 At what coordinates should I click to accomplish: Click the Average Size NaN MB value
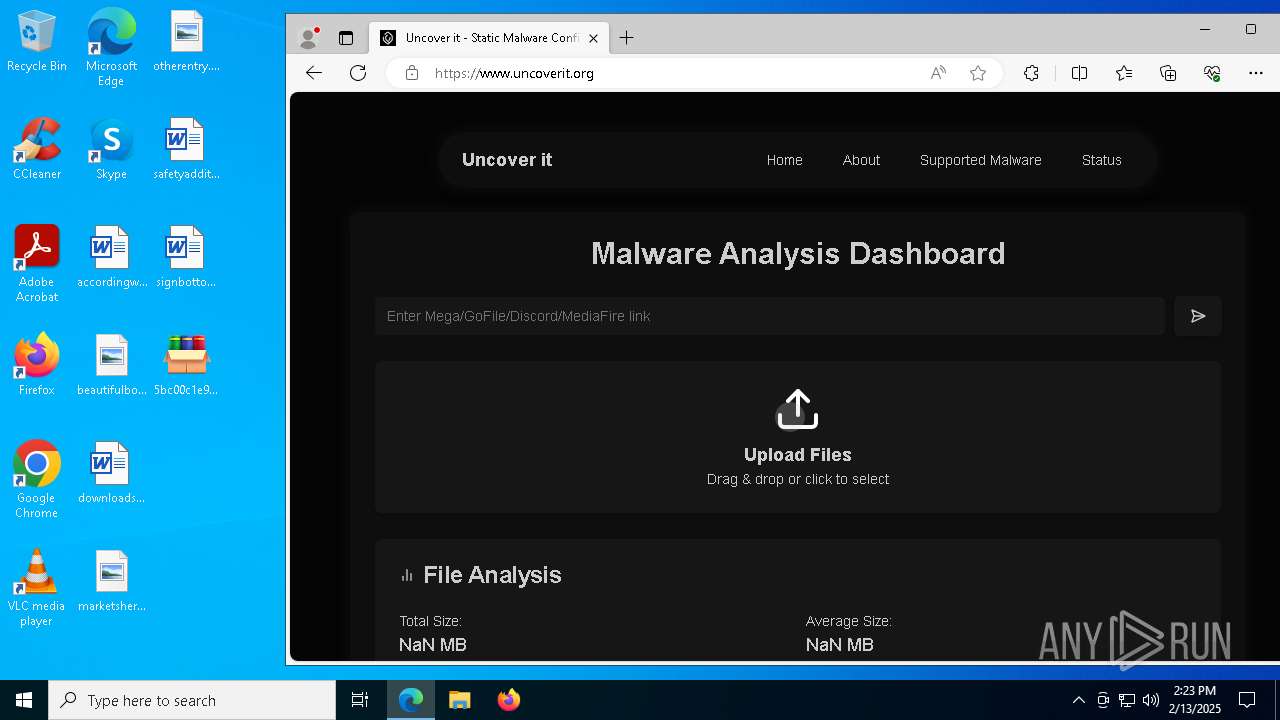(x=840, y=645)
